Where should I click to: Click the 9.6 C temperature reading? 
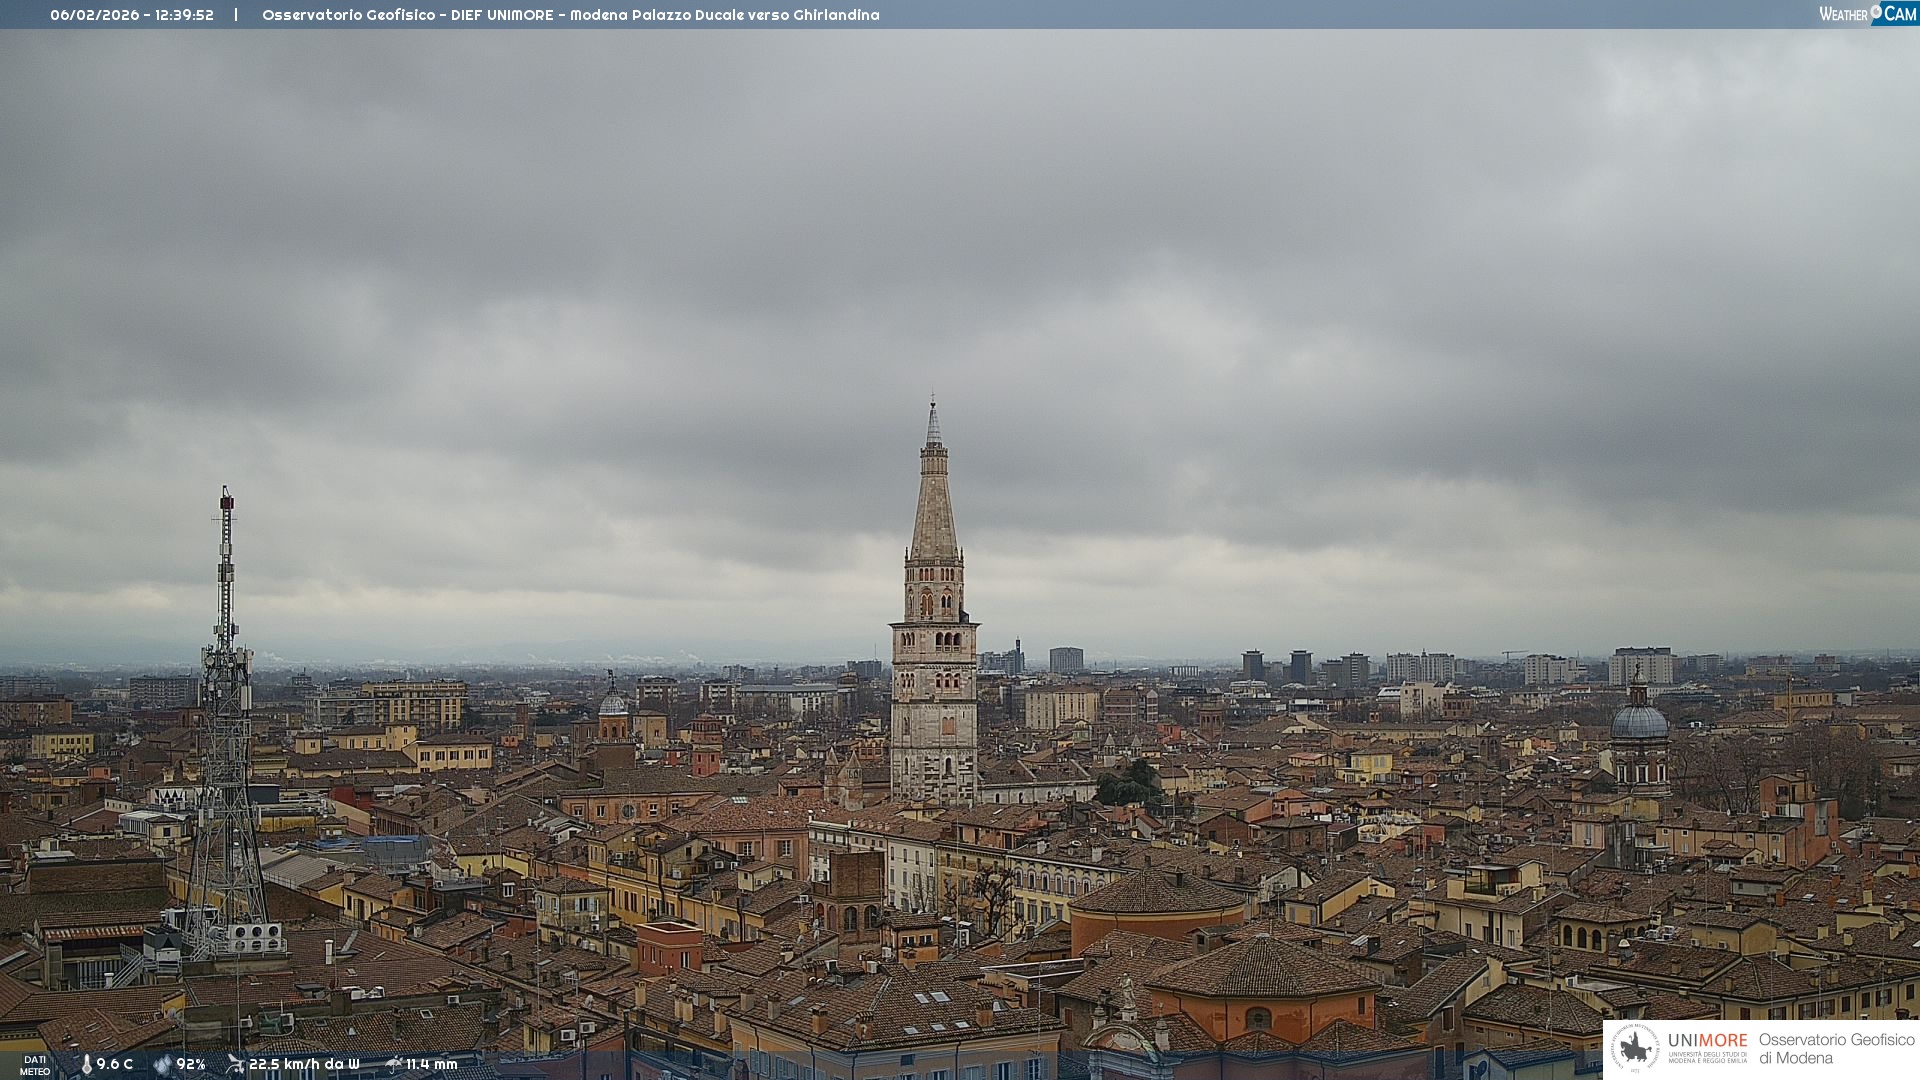click(115, 1065)
